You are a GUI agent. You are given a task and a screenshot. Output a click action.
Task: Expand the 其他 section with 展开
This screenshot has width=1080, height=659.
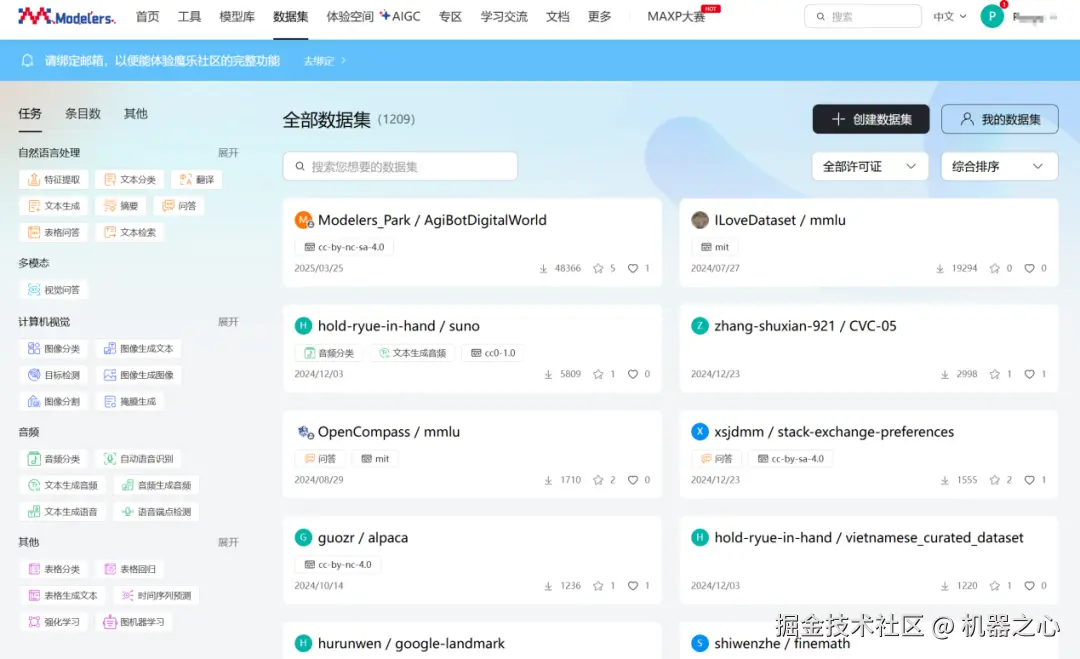pyautogui.click(x=228, y=543)
